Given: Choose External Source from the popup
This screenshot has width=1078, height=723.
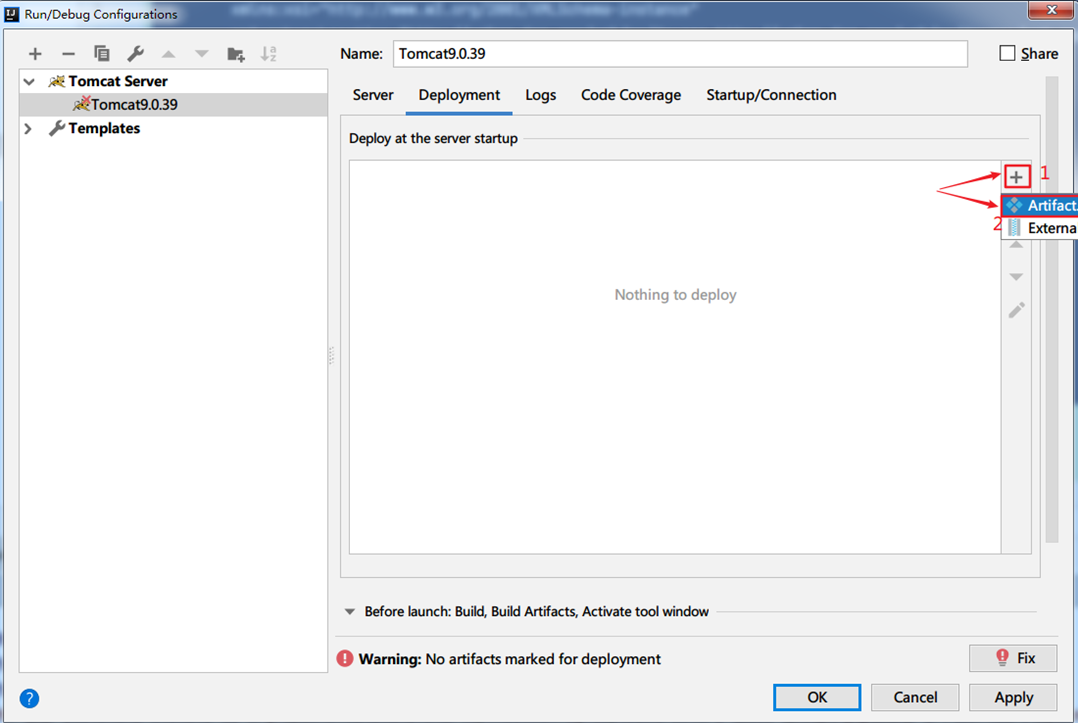Looking at the screenshot, I should (x=1040, y=228).
